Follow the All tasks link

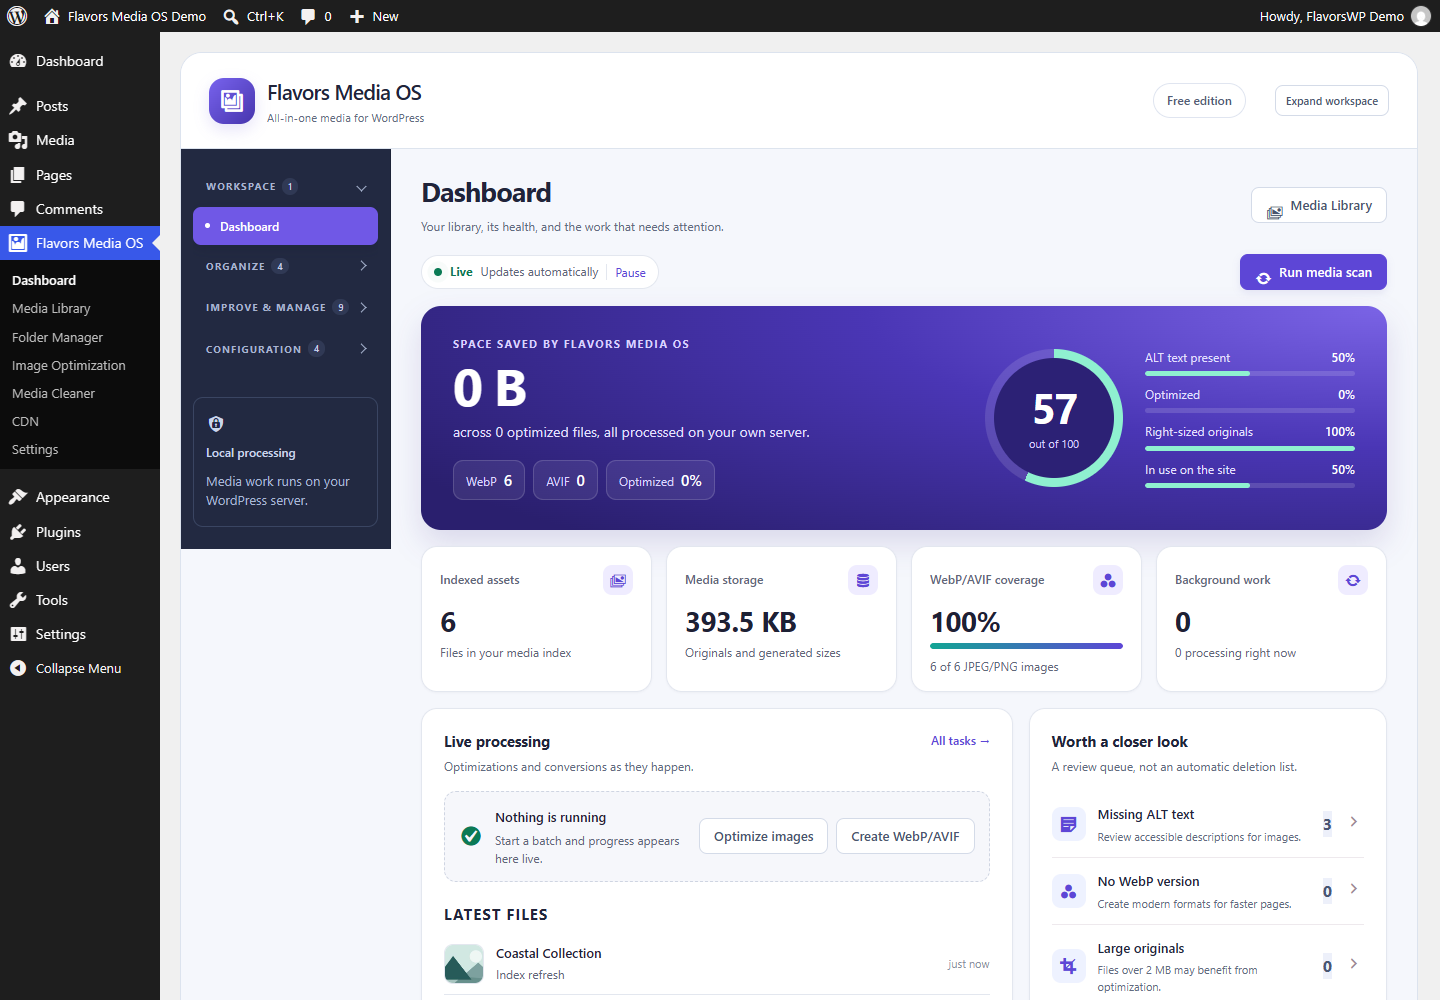pyautogui.click(x=960, y=741)
